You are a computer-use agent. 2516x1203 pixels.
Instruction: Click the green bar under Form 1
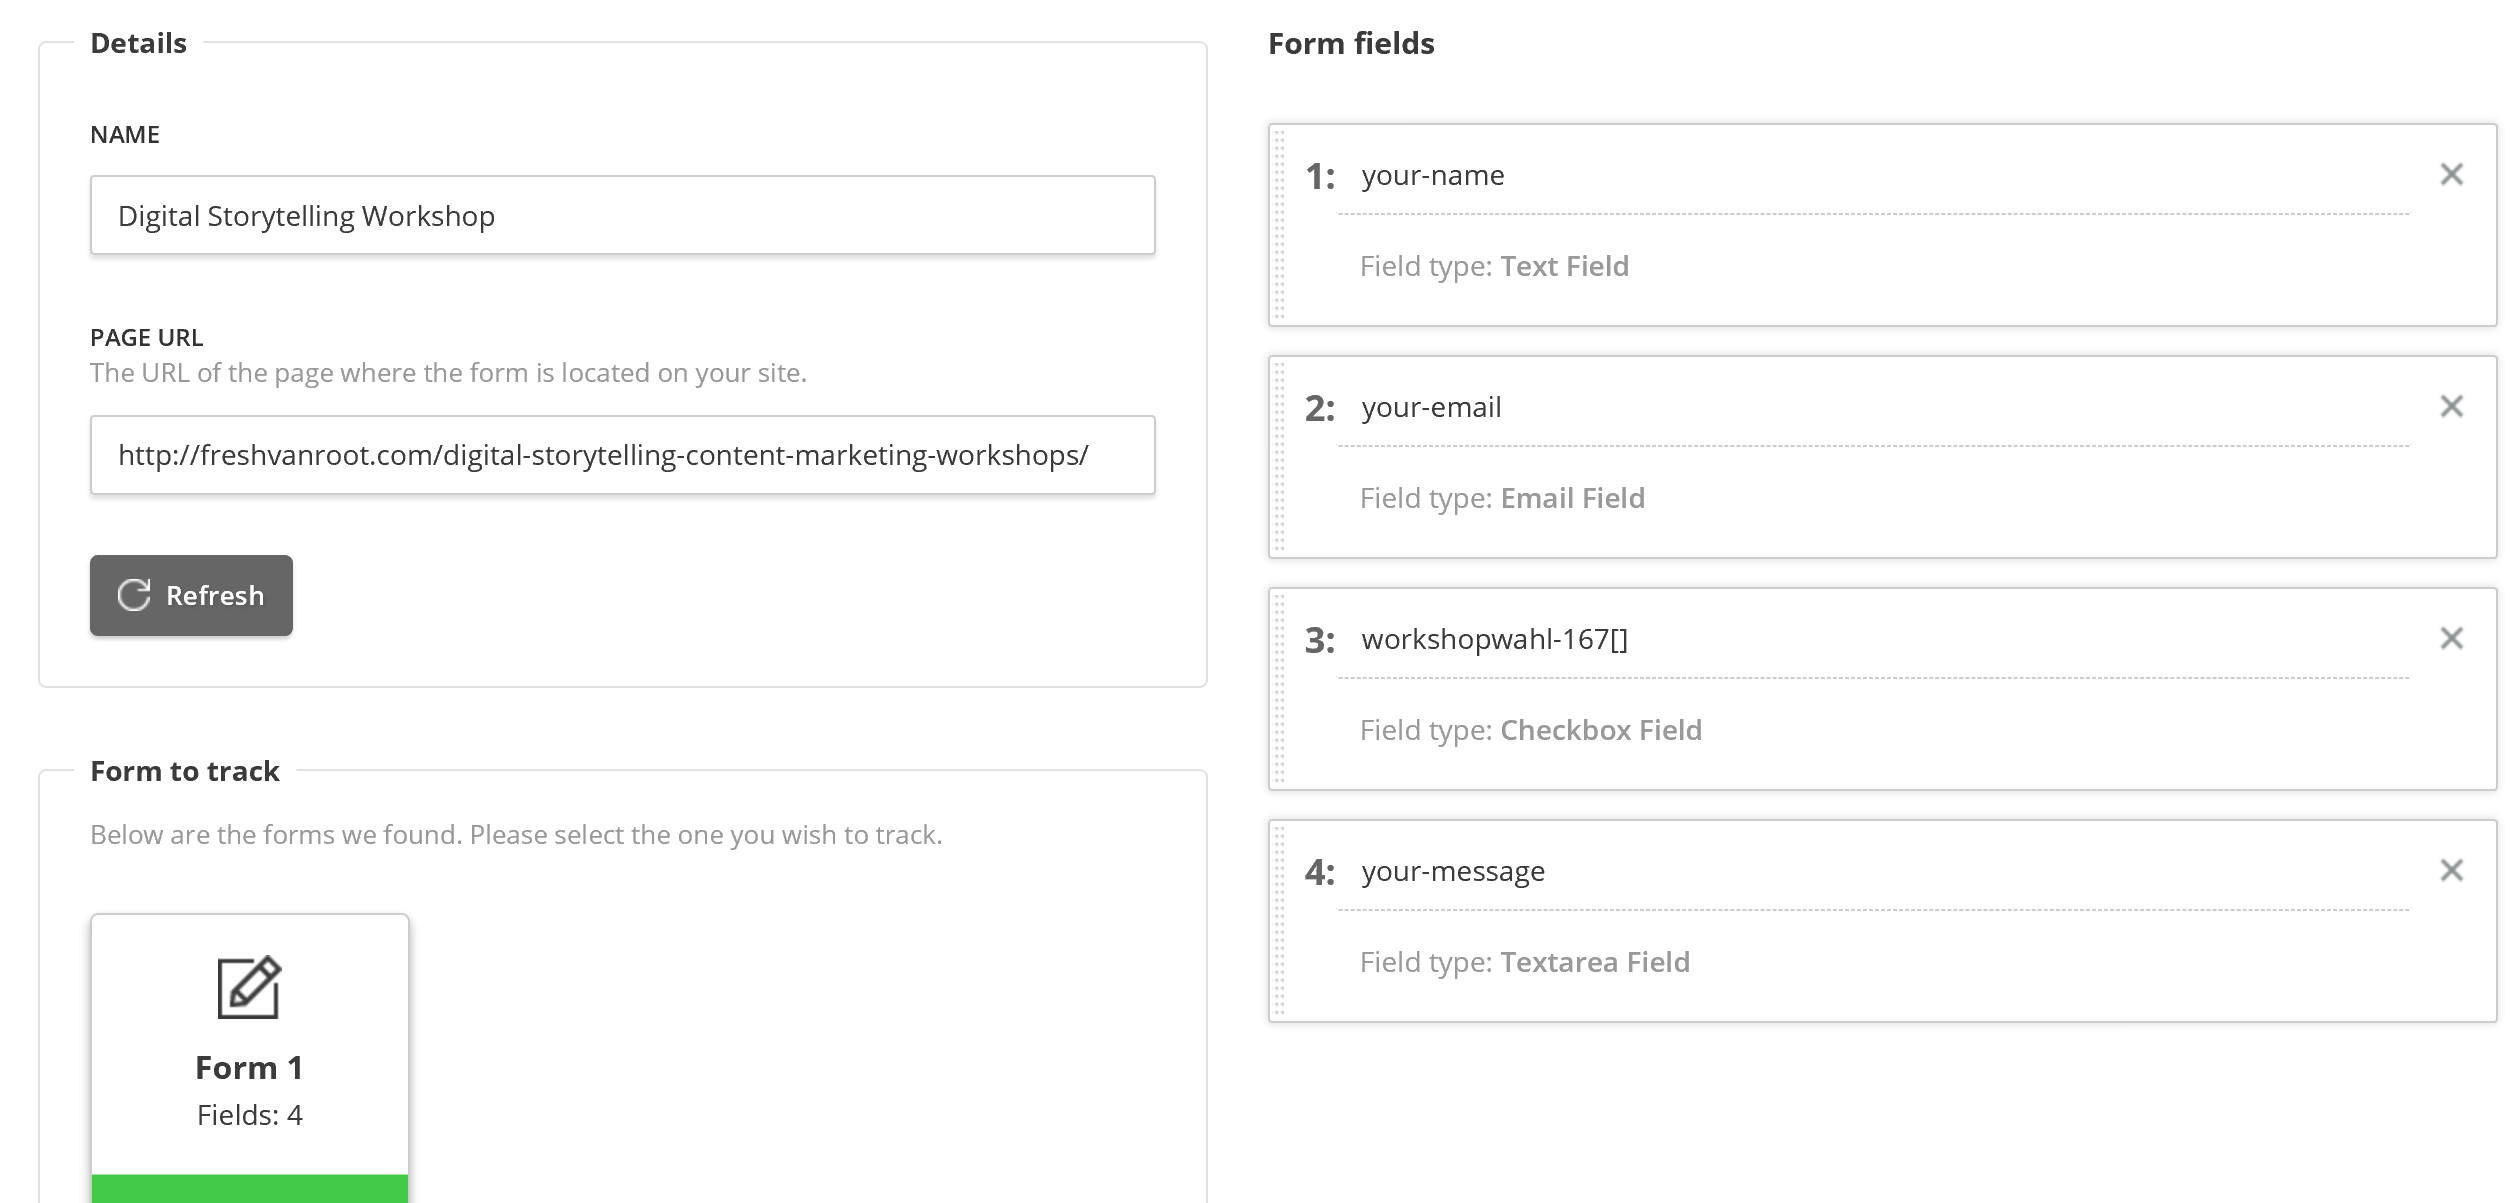coord(249,1189)
